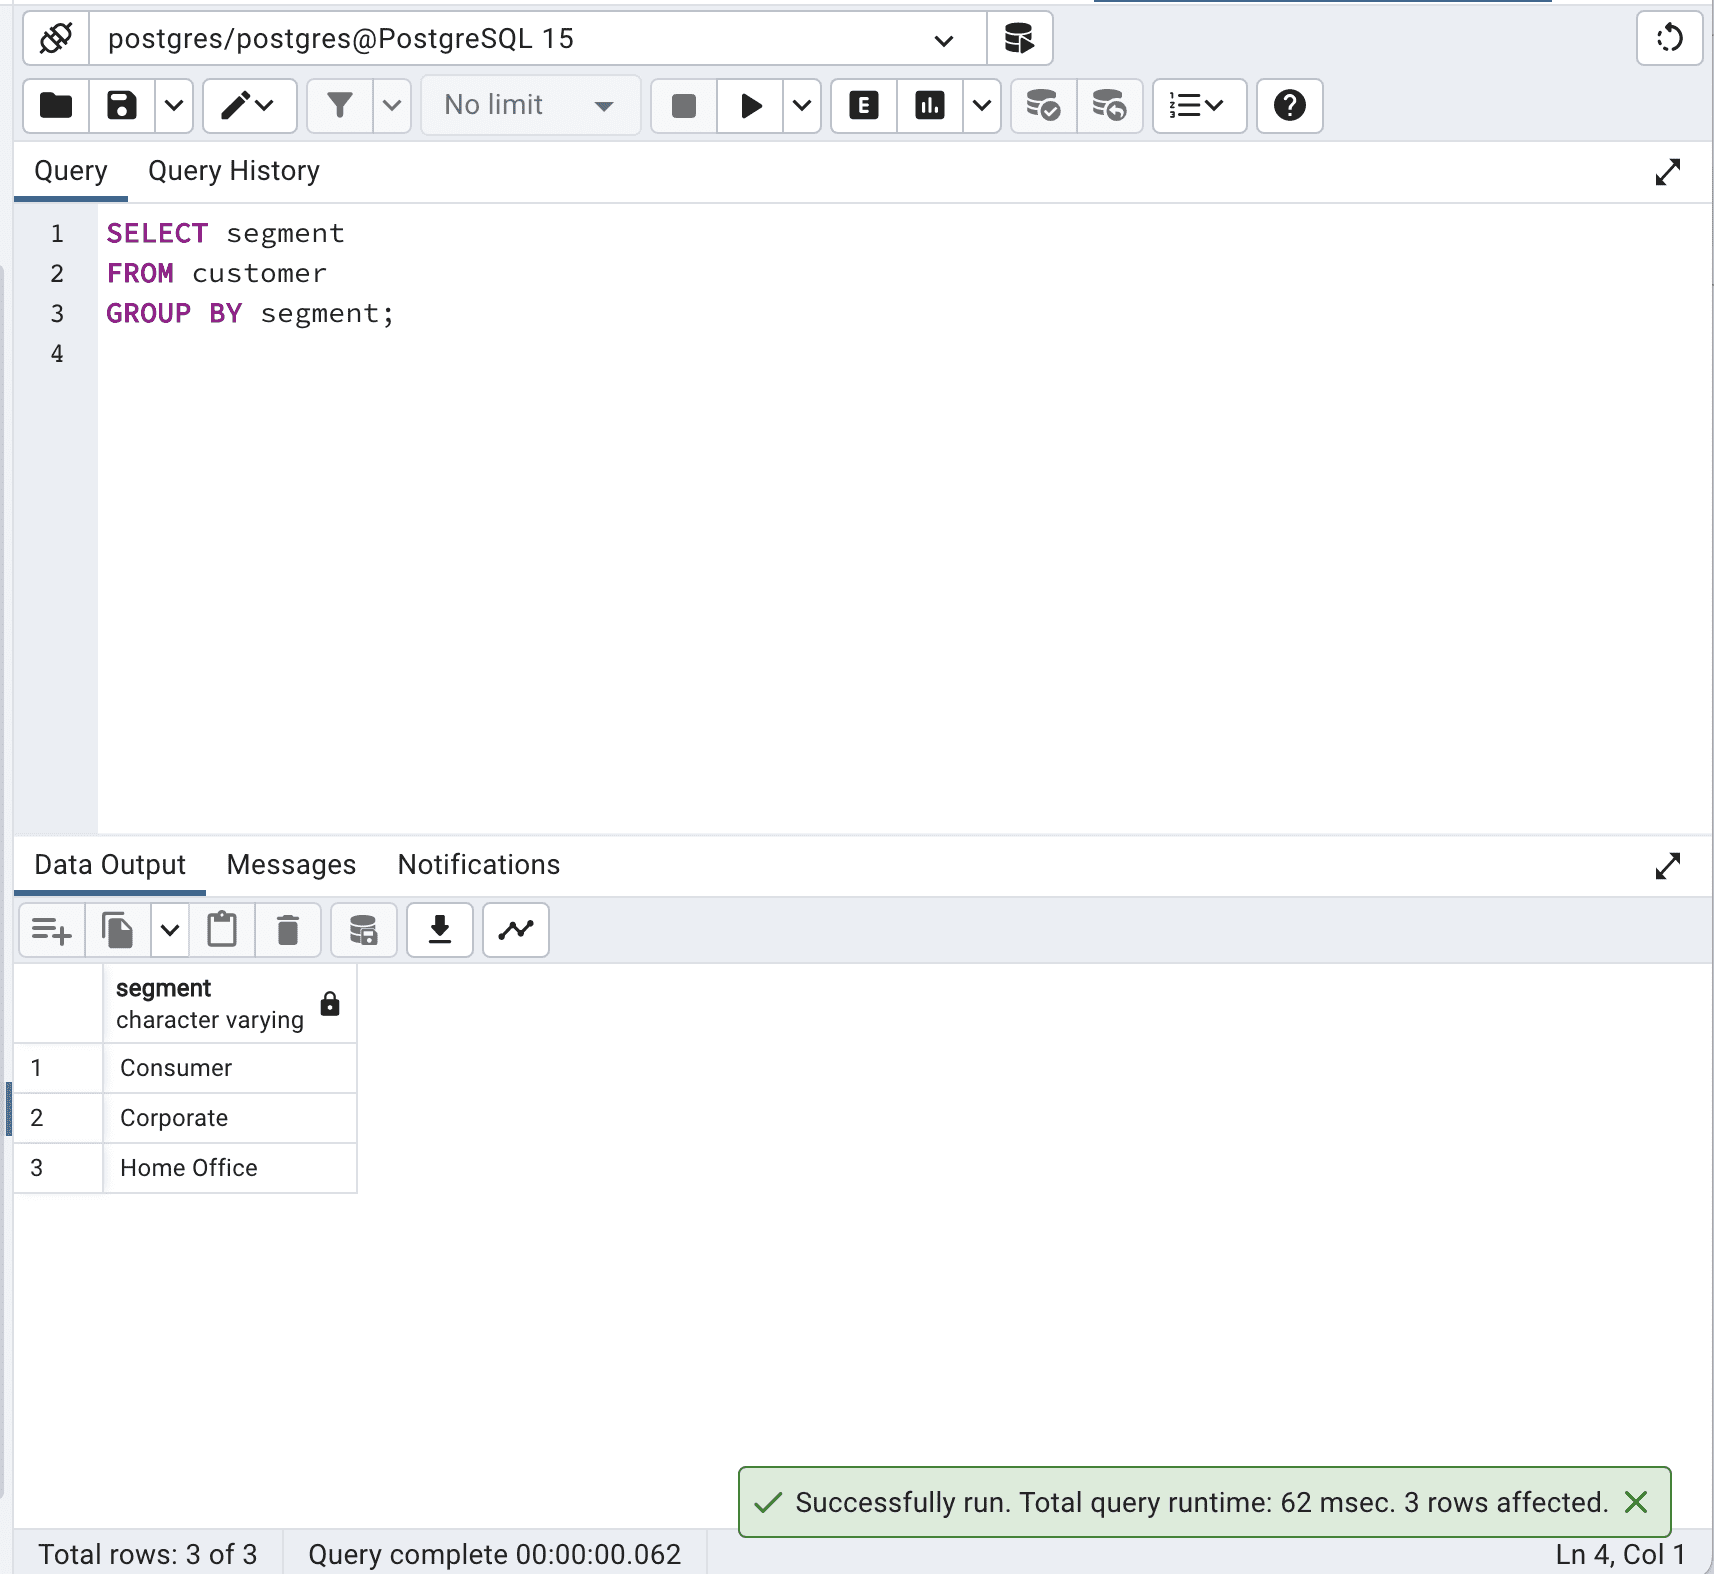Click the Query complete time status

[x=494, y=1554]
